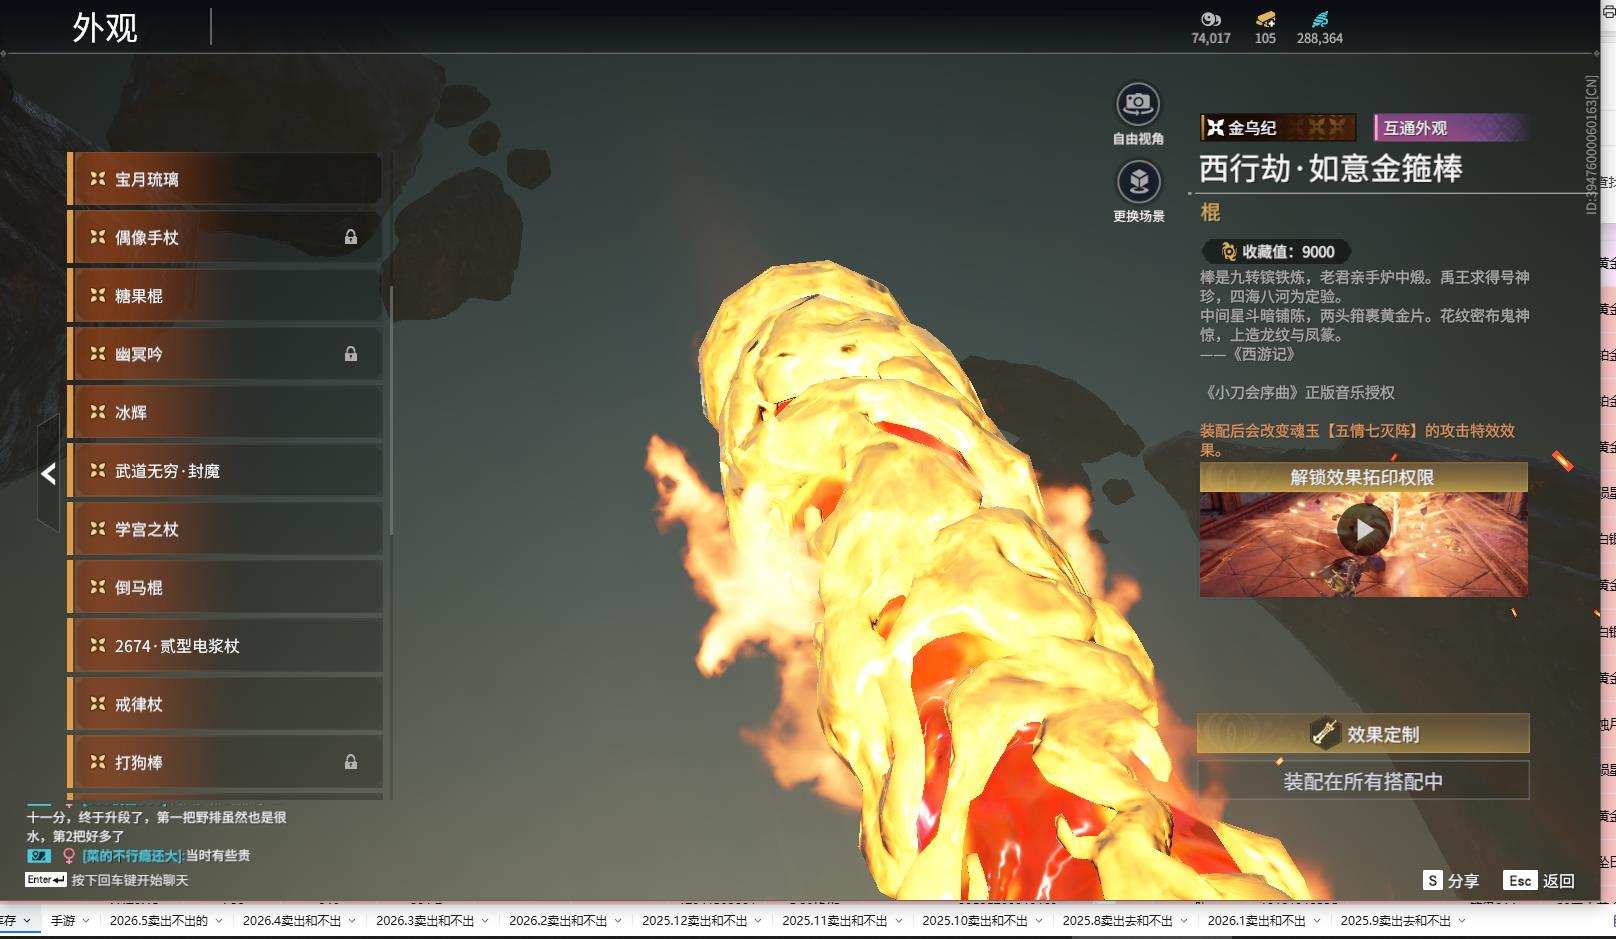Select the 糖果棍 skin

(225, 296)
